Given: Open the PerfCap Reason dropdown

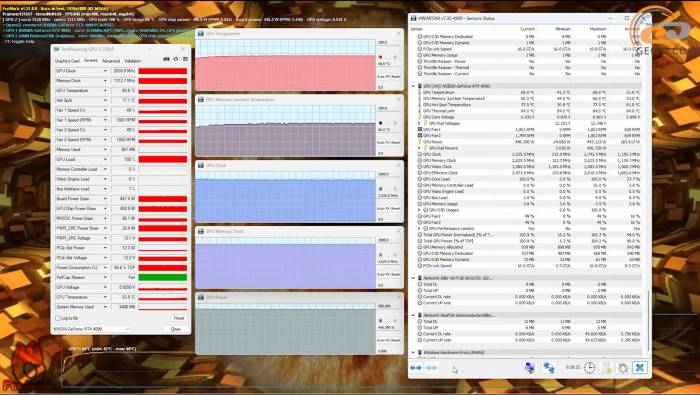Looking at the screenshot, I should (x=105, y=277).
